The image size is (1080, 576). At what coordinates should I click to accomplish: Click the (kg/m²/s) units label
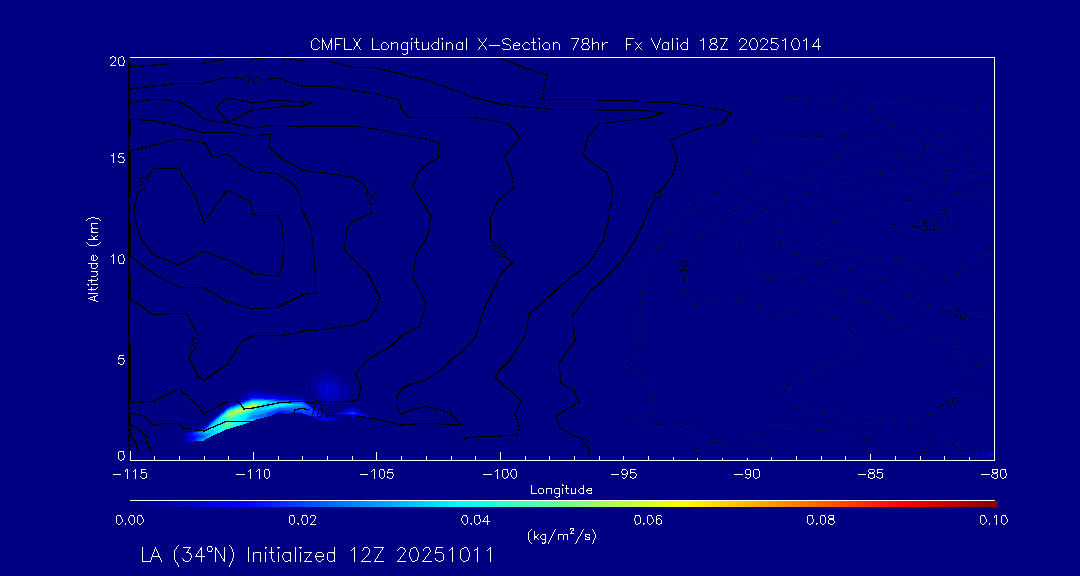(x=561, y=535)
